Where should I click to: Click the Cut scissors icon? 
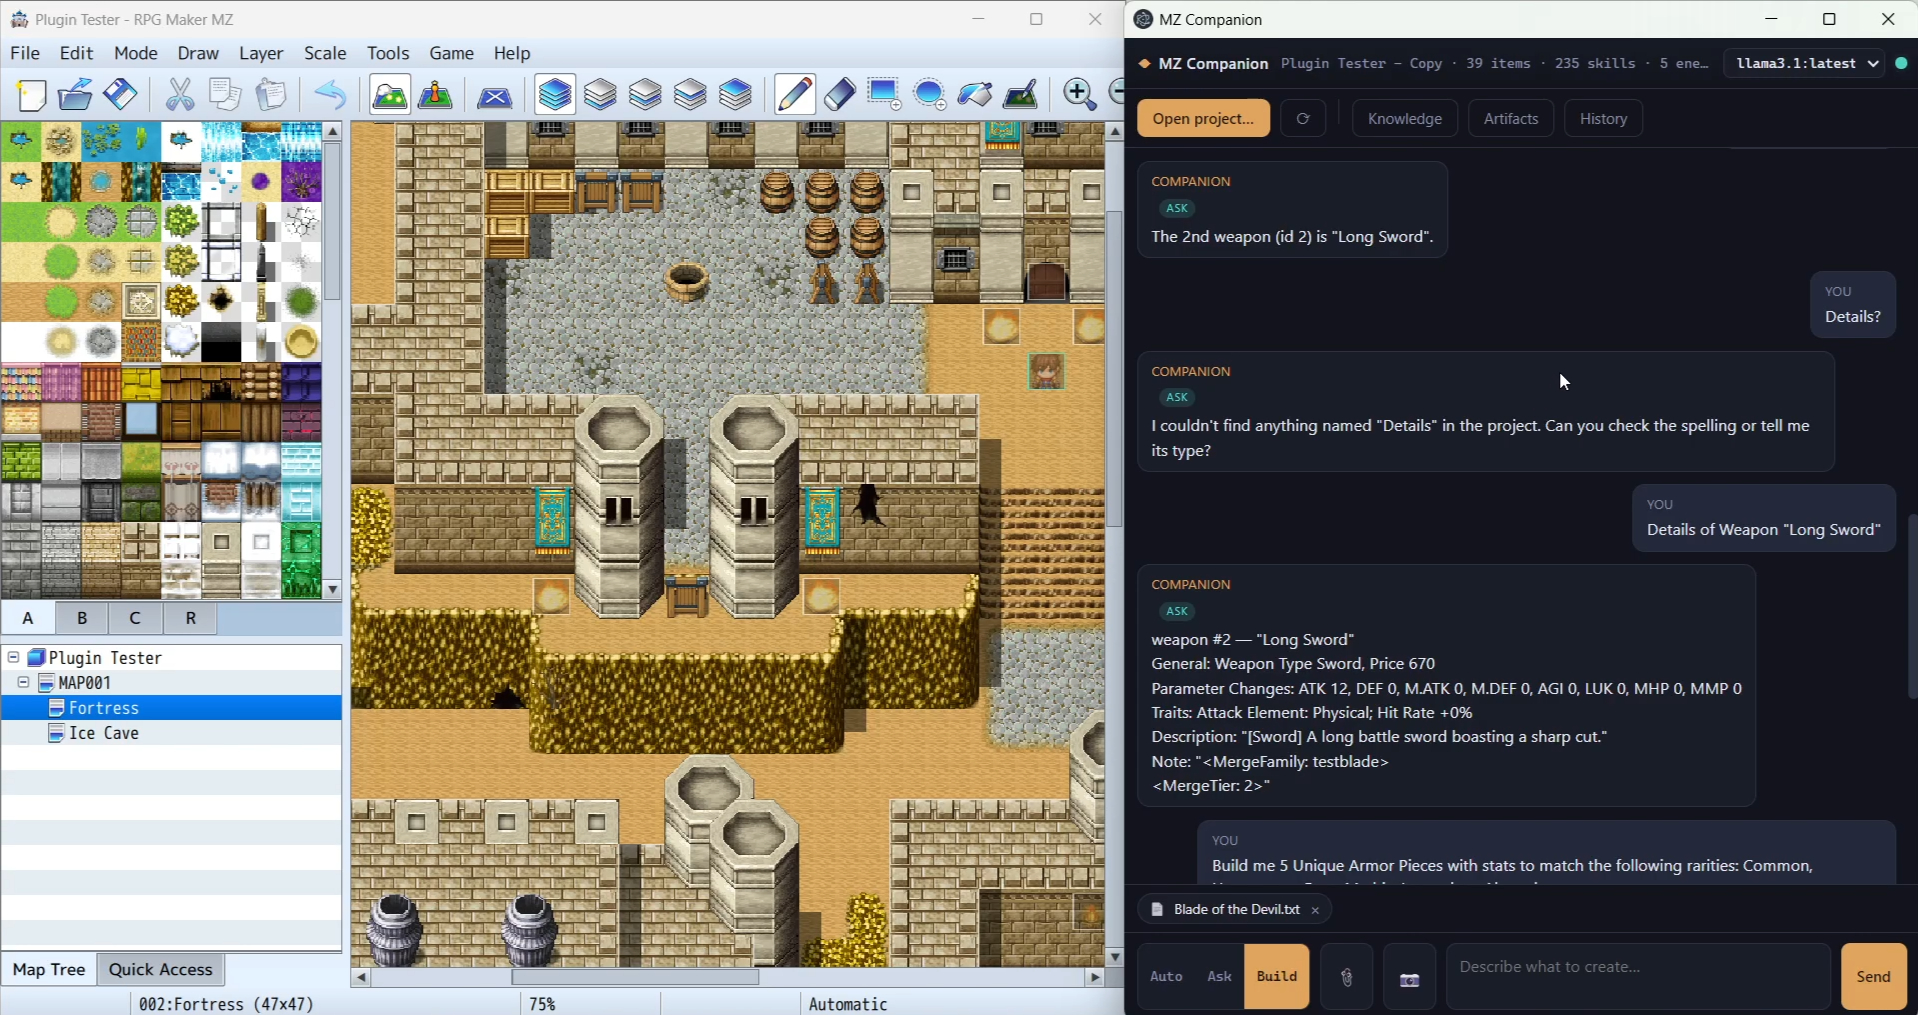coord(180,95)
